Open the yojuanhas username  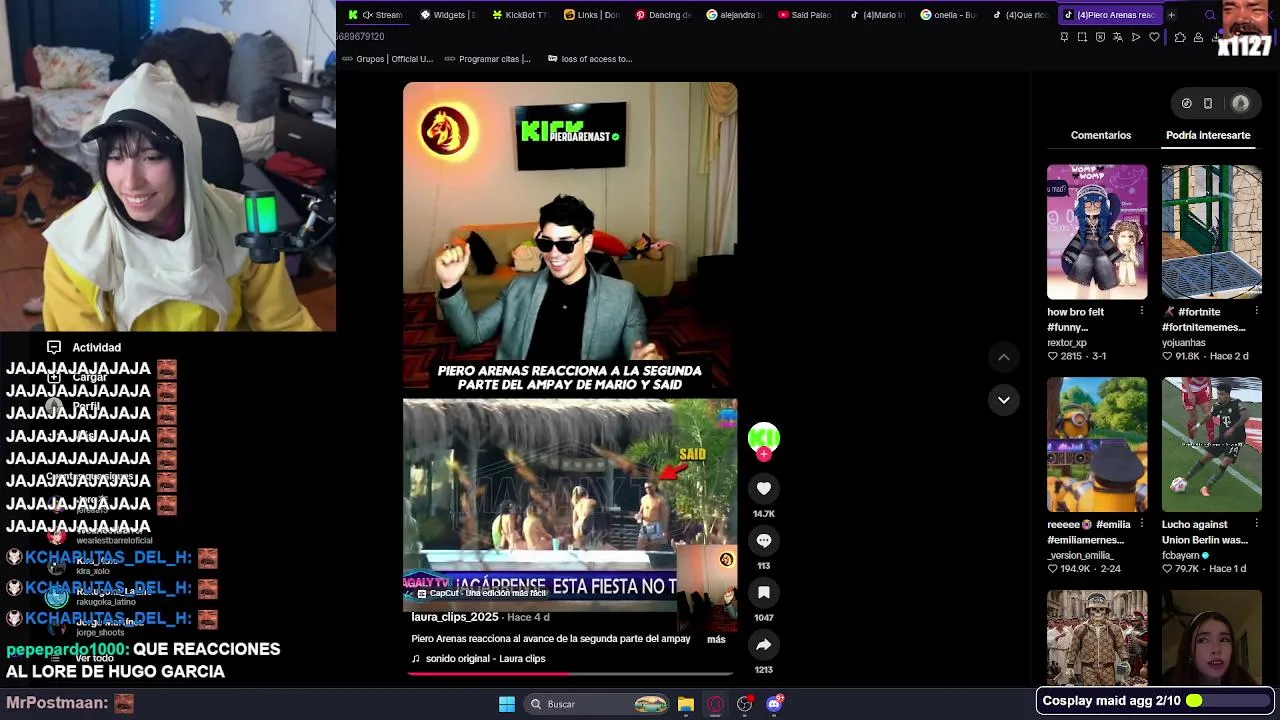coord(1184,343)
